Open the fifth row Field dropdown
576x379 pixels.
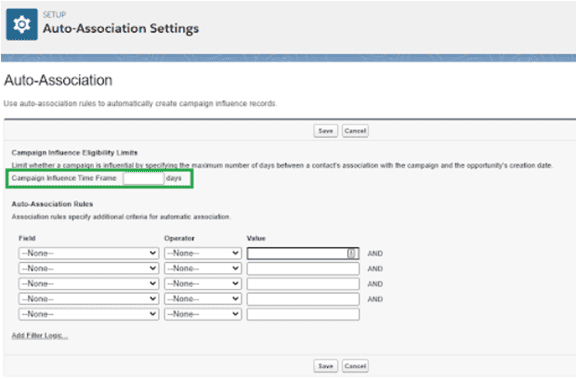tap(89, 314)
